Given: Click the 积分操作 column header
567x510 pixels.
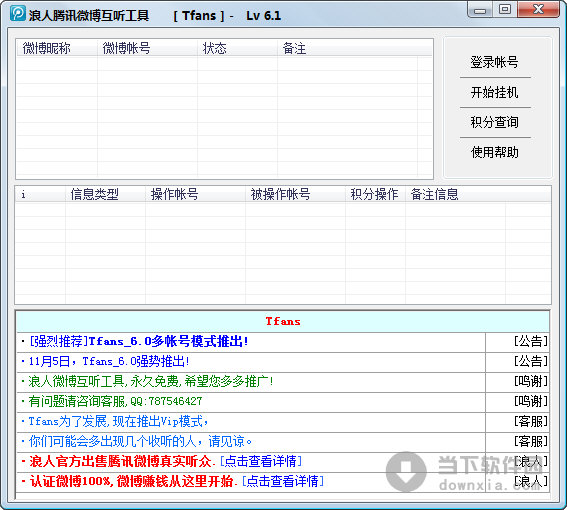Looking at the screenshot, I should point(375,194).
